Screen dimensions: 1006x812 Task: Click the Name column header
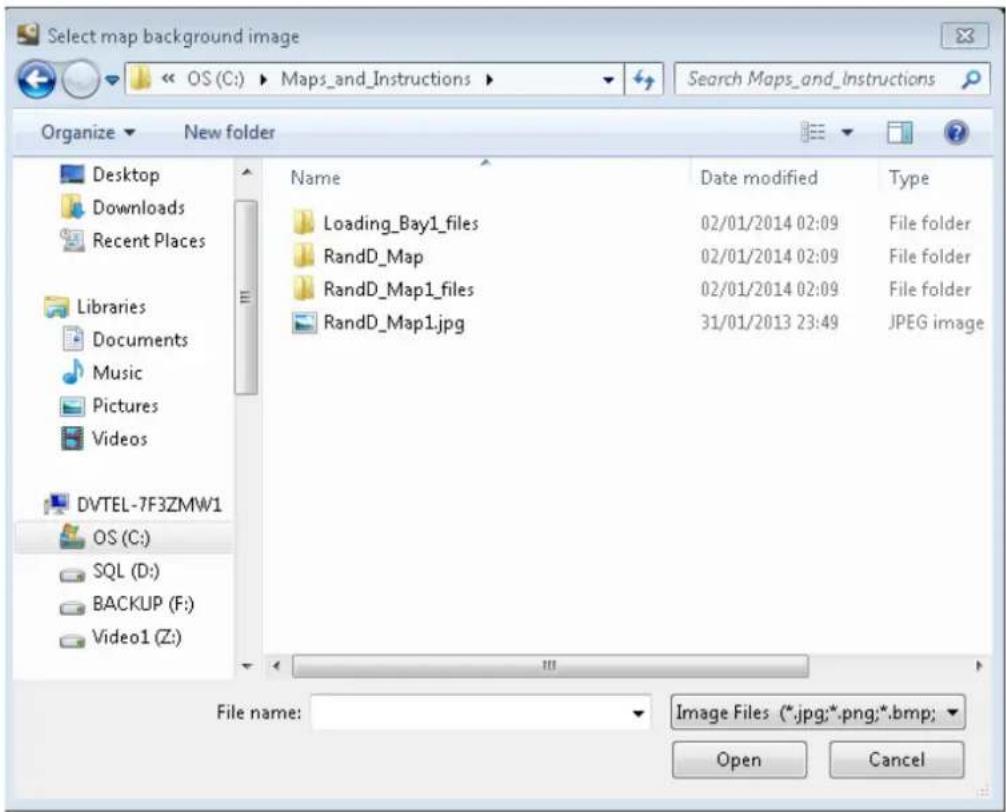click(x=315, y=178)
